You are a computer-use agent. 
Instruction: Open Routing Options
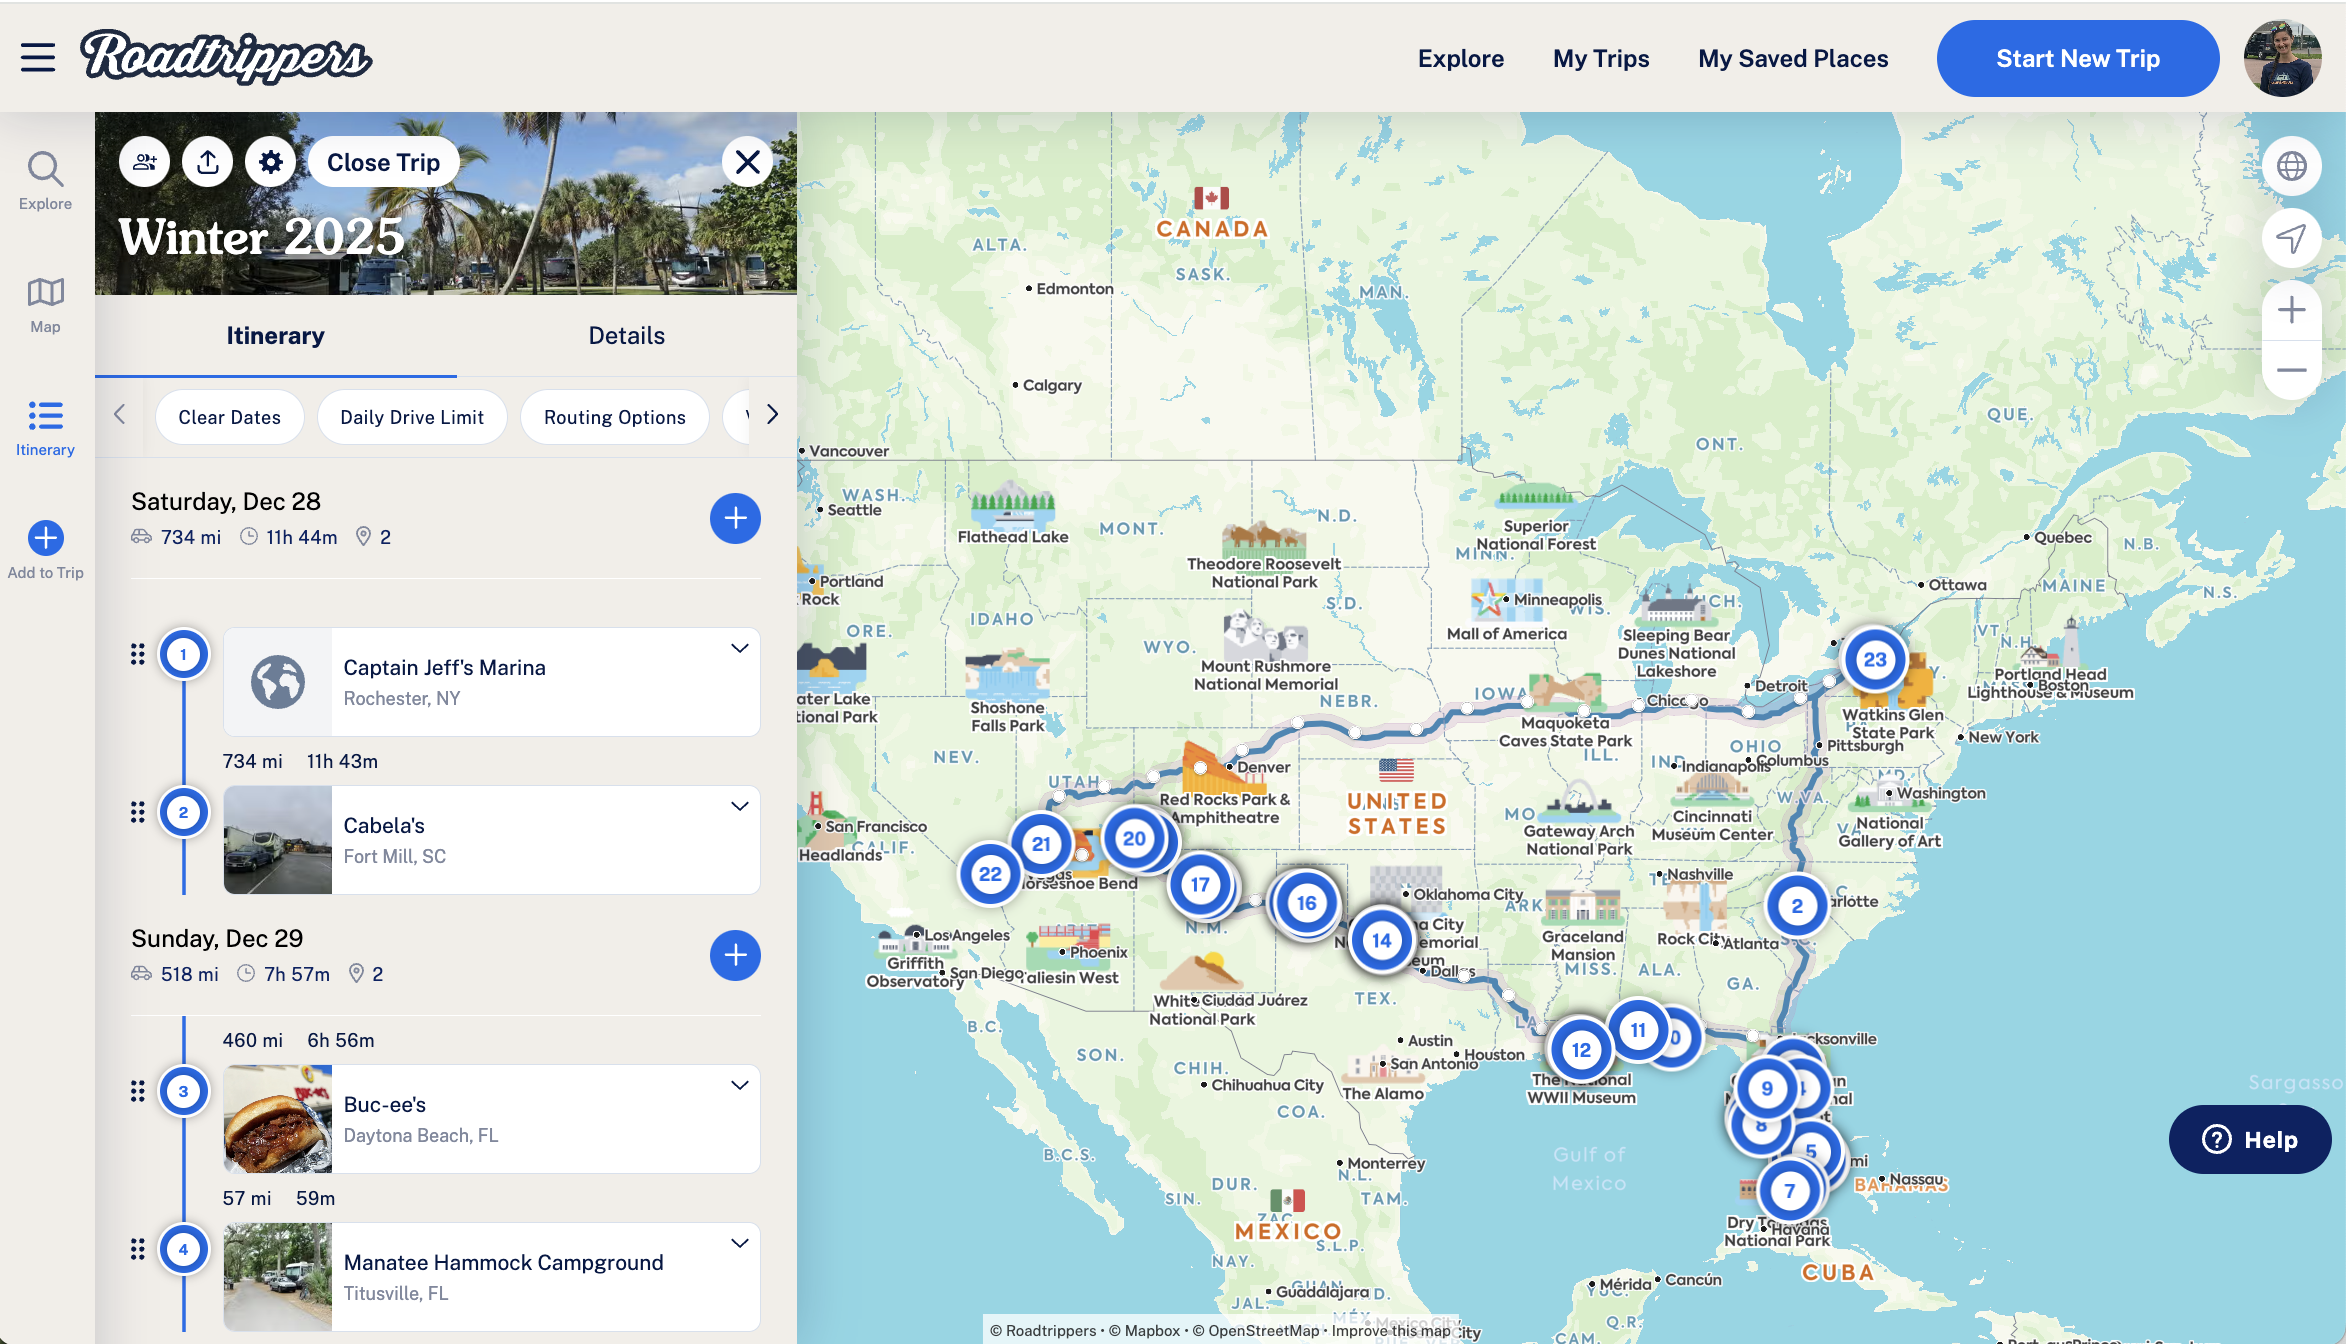615,417
